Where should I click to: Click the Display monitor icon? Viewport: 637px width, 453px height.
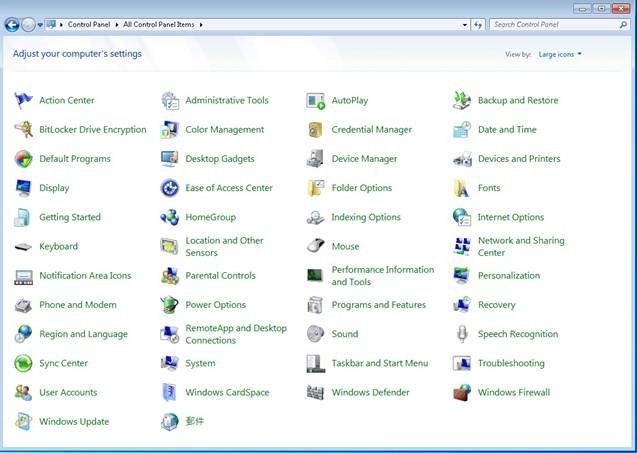point(23,188)
